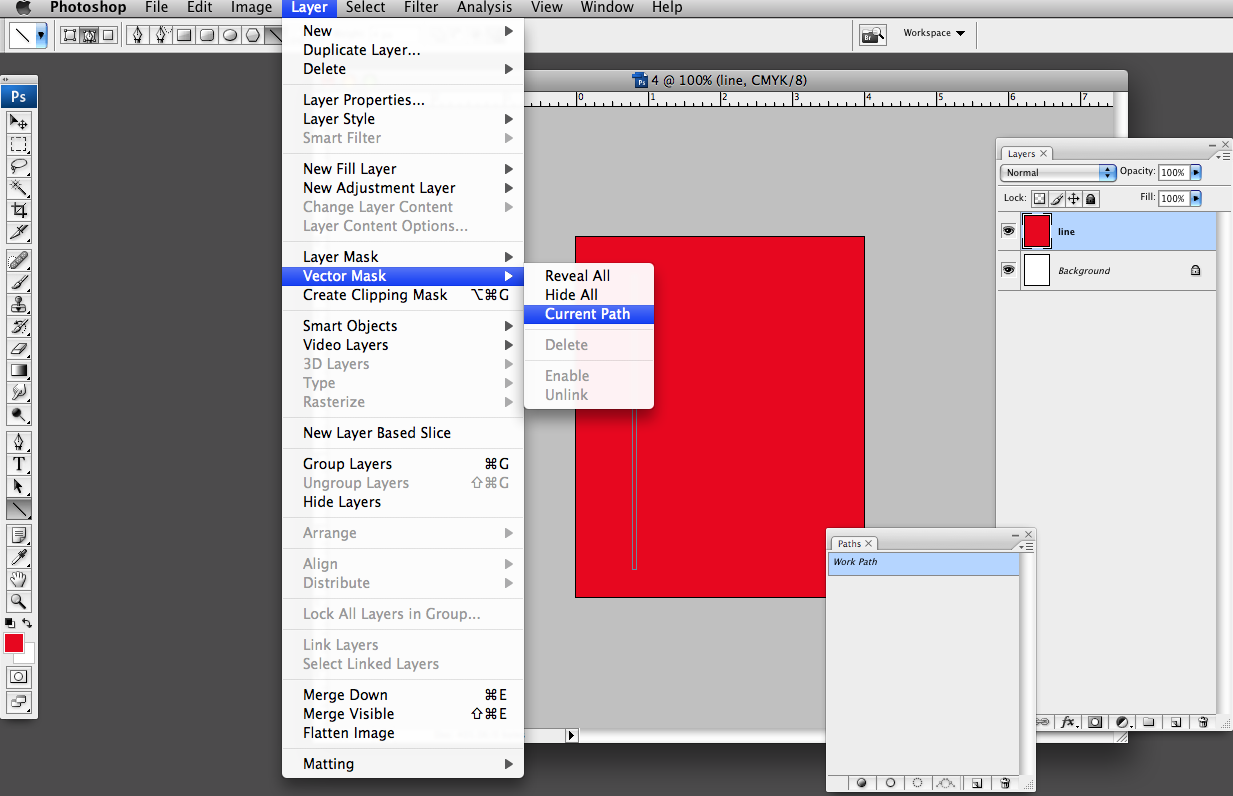Hide the line layer eye icon
Image resolution: width=1233 pixels, height=796 pixels.
(1008, 231)
